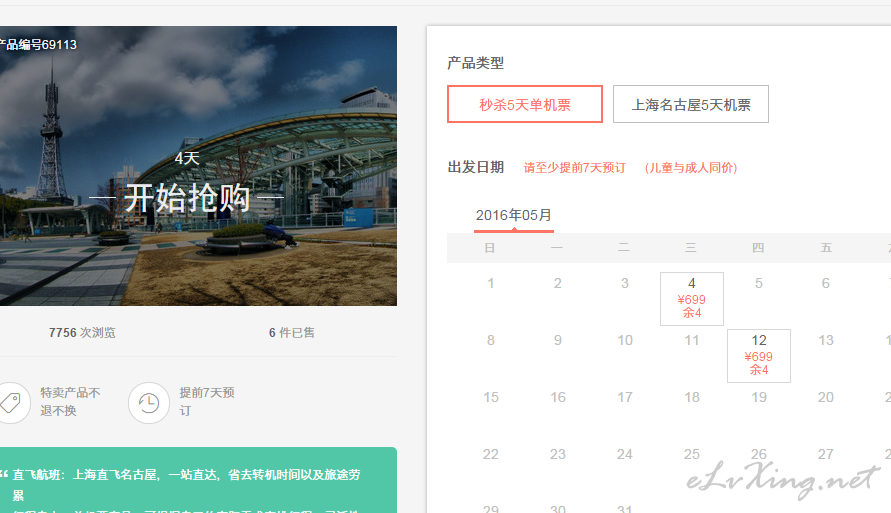The width and height of the screenshot is (891, 513).
Task: Click the (儿童与成人同价) notice
Action: tap(690, 168)
